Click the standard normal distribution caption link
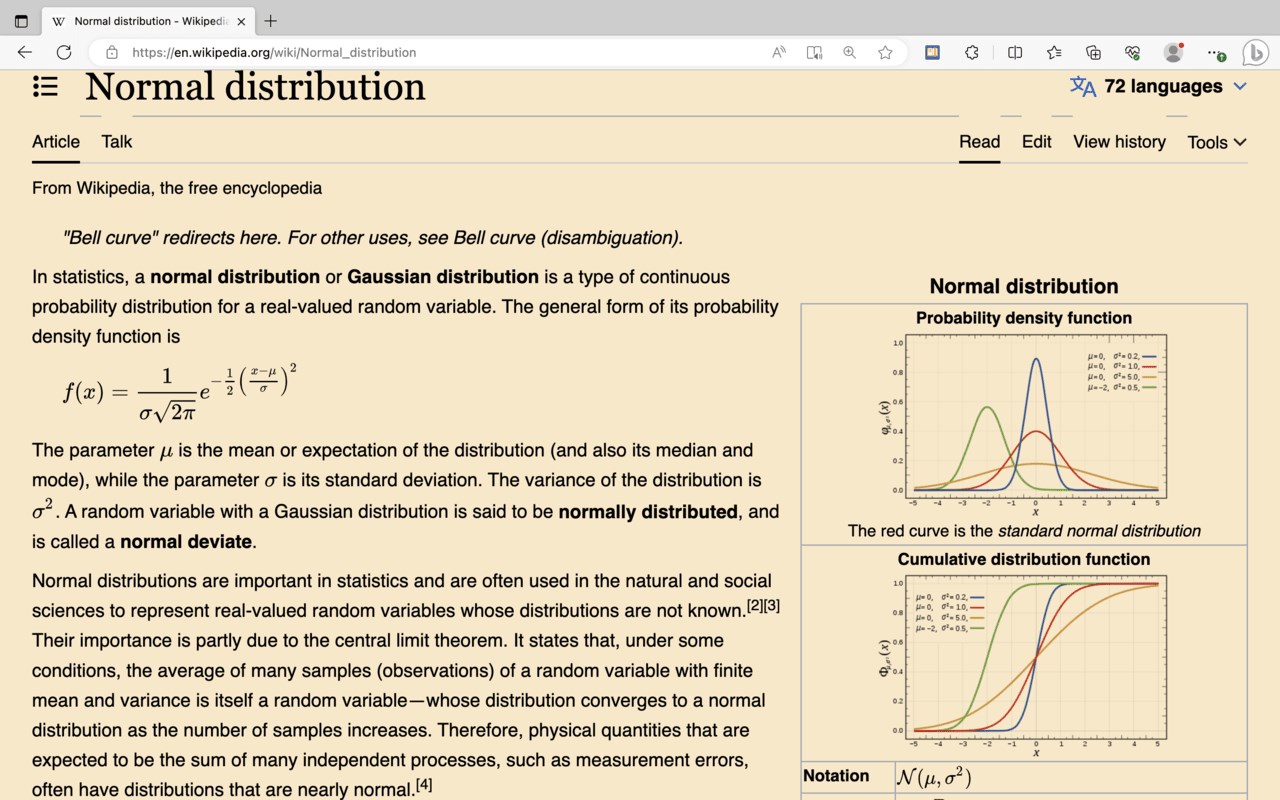1280x800 pixels. point(1099,531)
